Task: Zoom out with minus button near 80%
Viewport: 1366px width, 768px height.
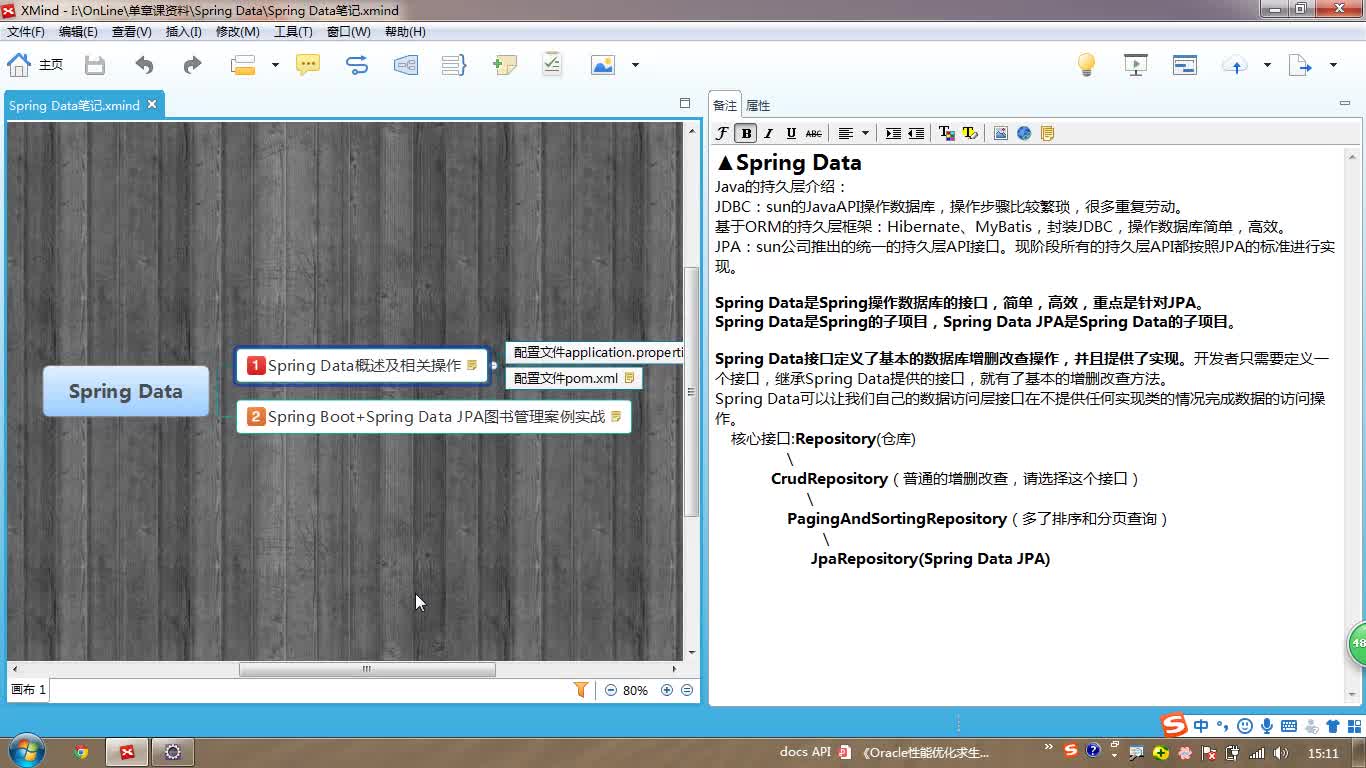Action: [x=611, y=690]
